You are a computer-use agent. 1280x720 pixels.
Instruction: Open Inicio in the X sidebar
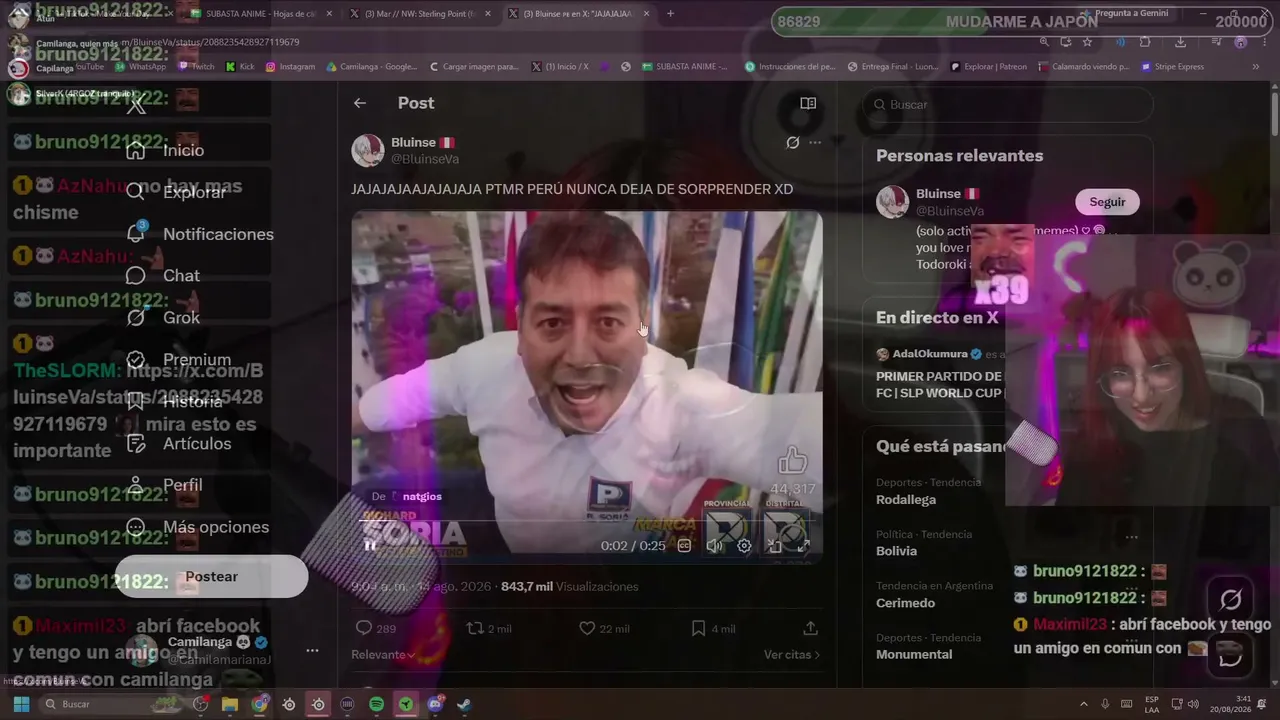[x=166, y=150]
